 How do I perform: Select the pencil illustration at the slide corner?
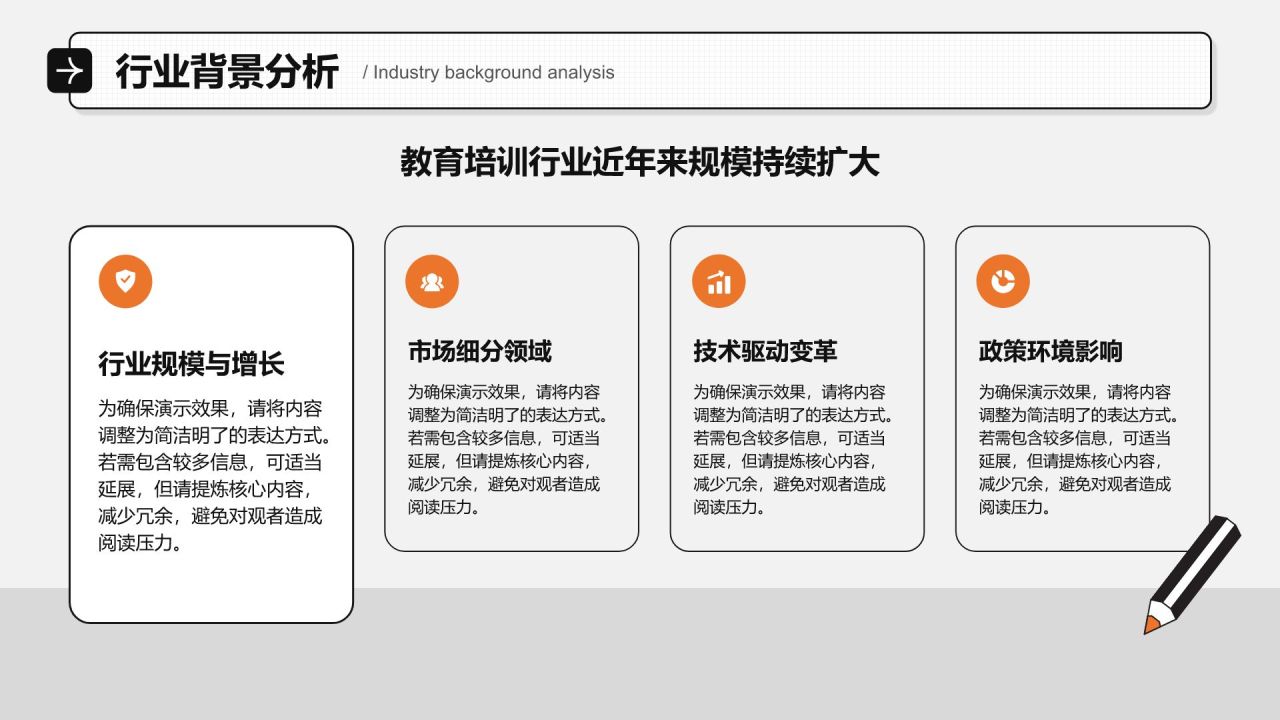point(1193,573)
